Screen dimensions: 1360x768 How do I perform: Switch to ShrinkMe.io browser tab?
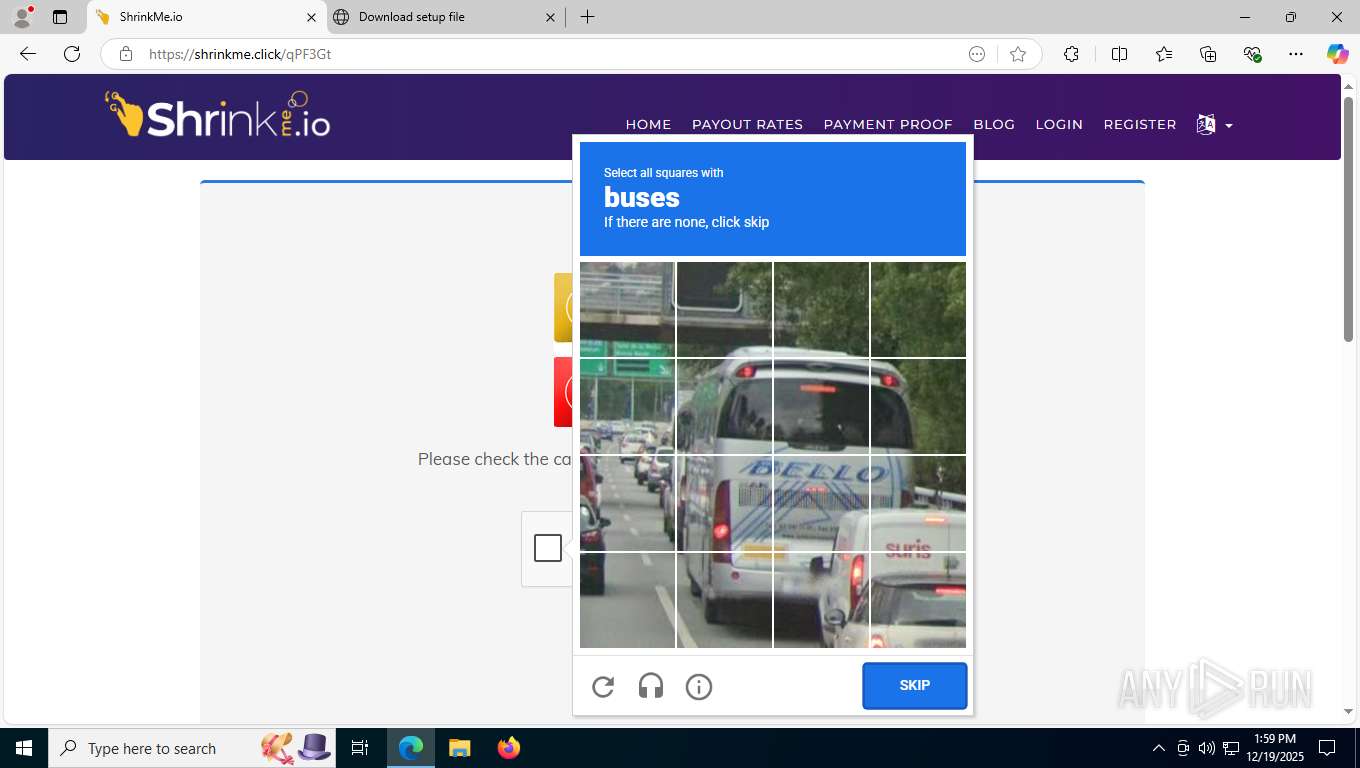click(207, 17)
